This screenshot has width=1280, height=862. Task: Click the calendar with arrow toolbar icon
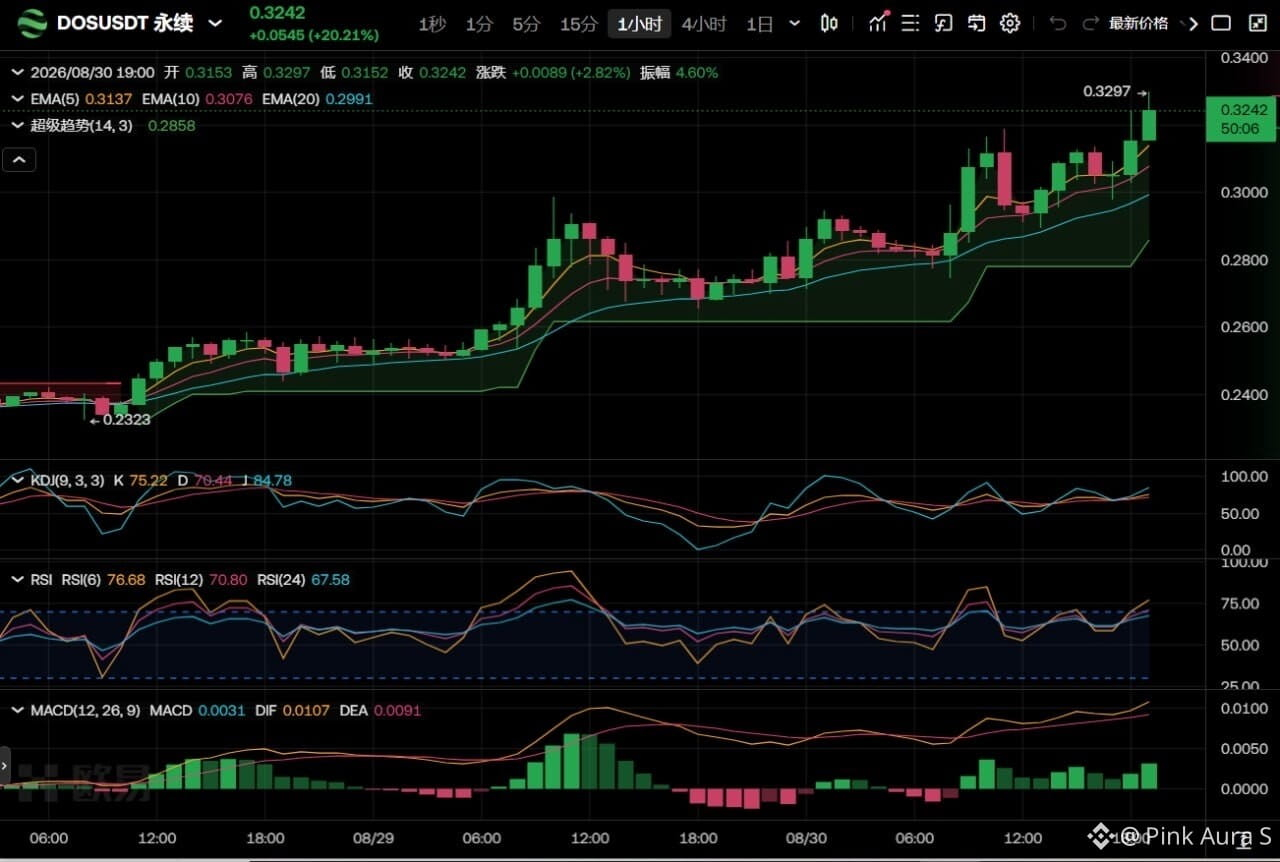(x=977, y=23)
